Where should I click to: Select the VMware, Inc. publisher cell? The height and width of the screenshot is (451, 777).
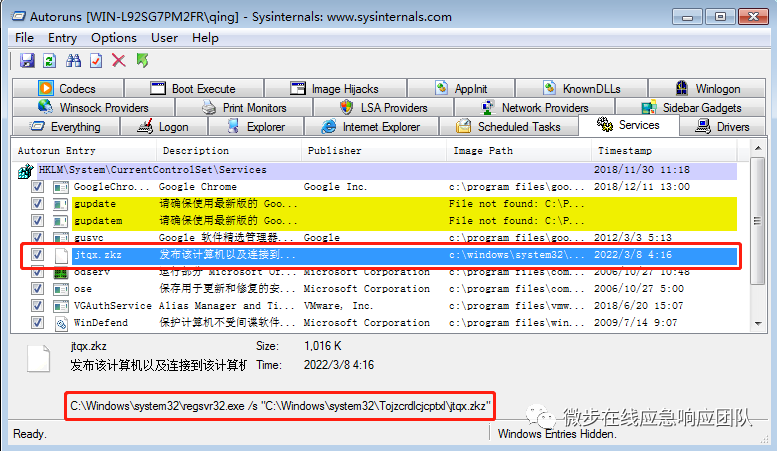point(338,306)
